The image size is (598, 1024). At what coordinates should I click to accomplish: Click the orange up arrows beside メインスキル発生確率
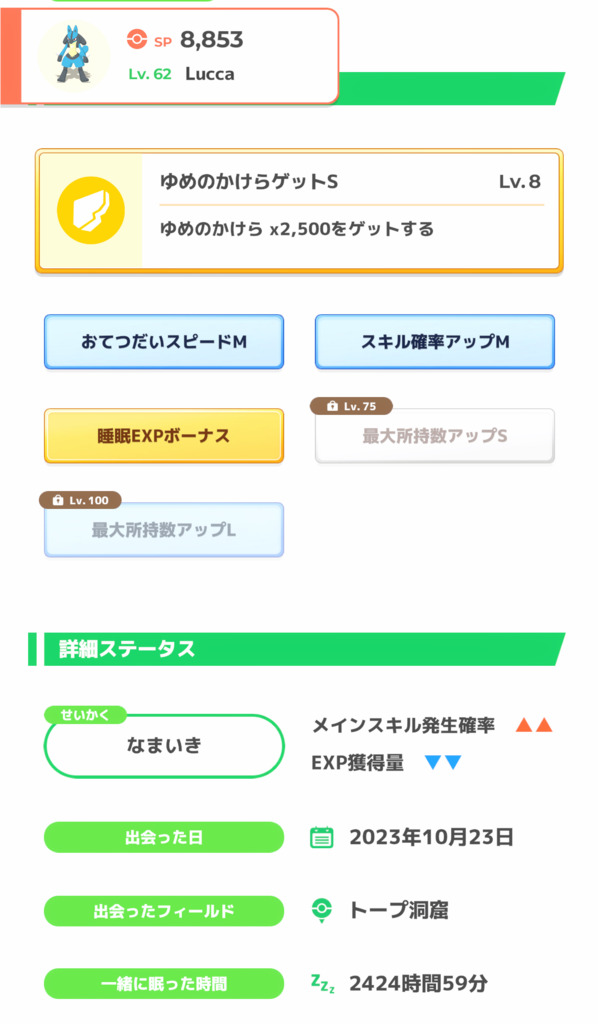[534, 725]
